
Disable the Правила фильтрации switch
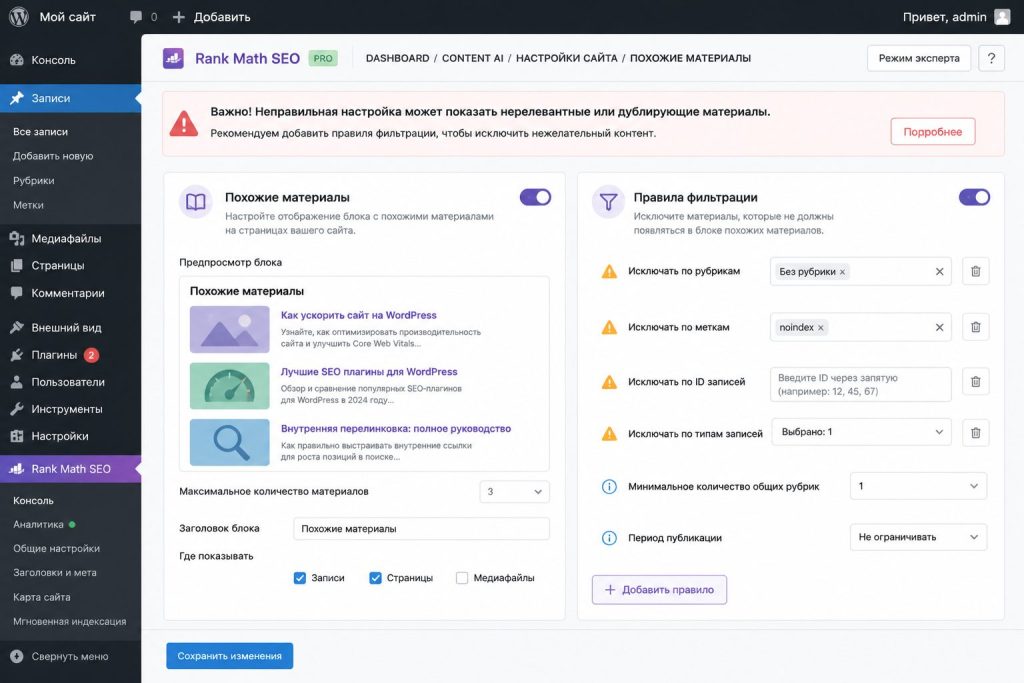click(974, 197)
